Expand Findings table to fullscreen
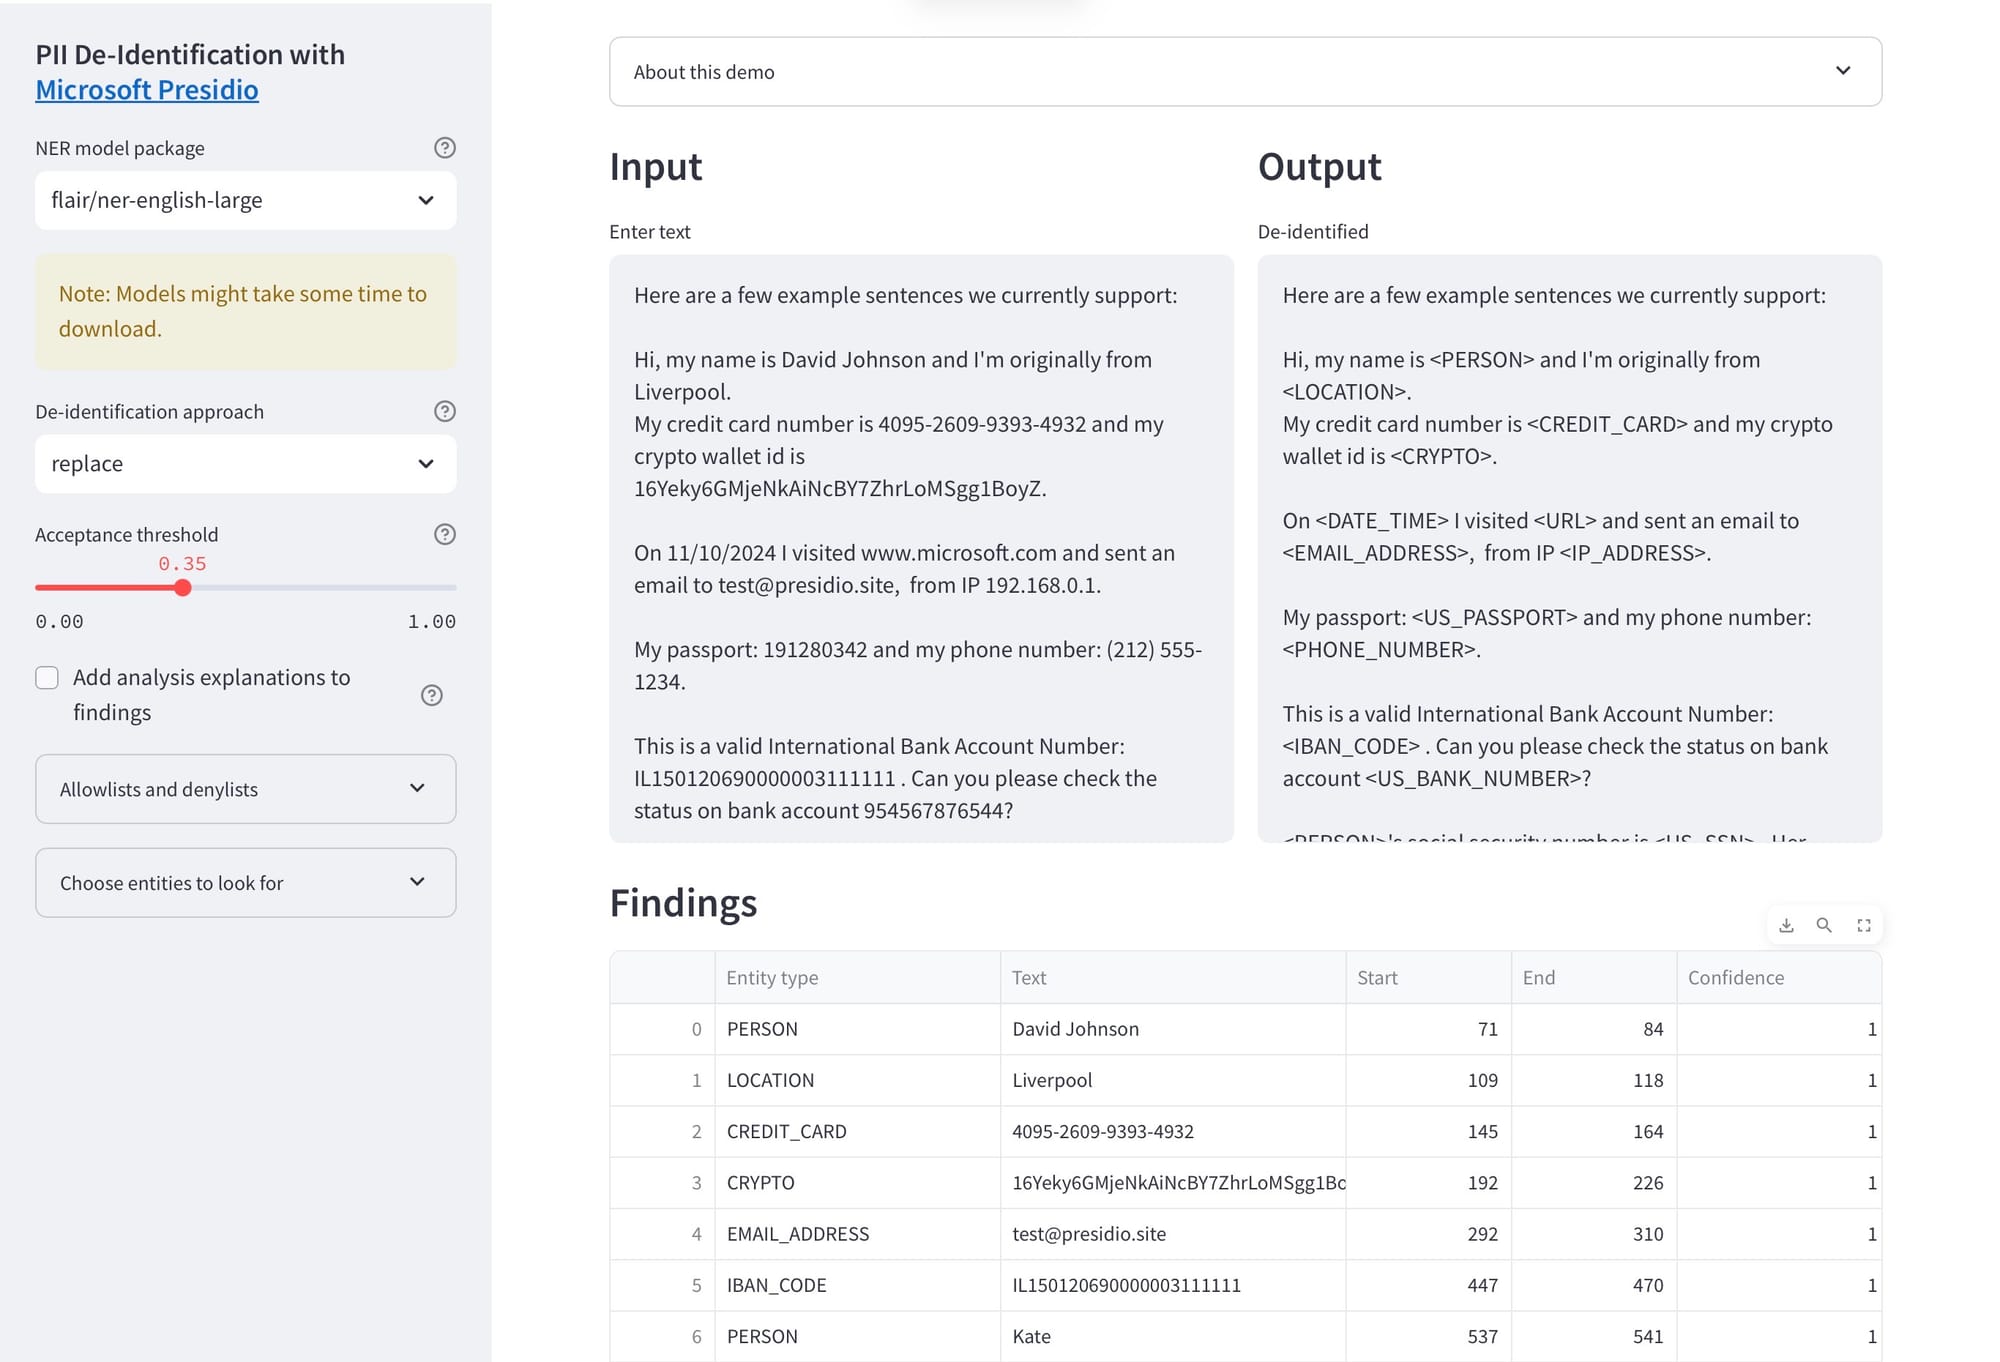The image size is (2000, 1362). coord(1863,925)
